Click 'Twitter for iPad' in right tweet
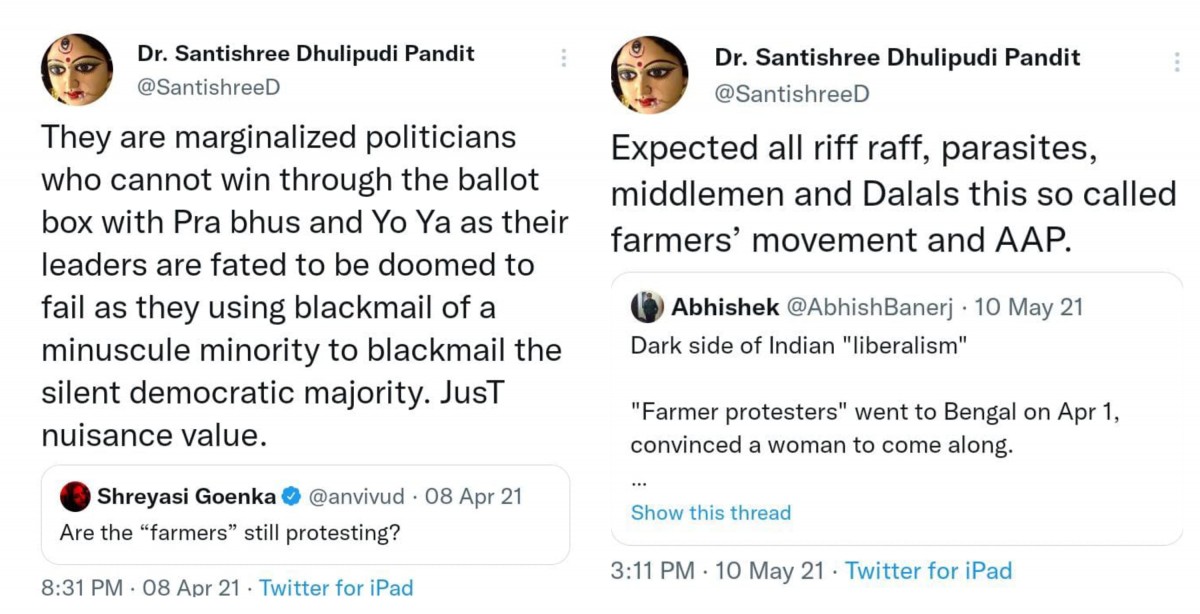The width and height of the screenshot is (1200, 614). [x=928, y=571]
